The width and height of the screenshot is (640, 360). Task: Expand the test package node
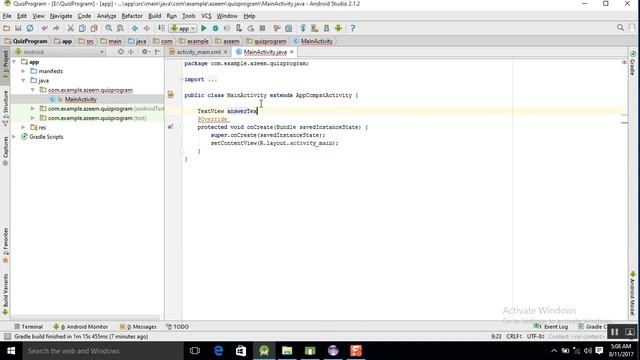[x=33, y=118]
